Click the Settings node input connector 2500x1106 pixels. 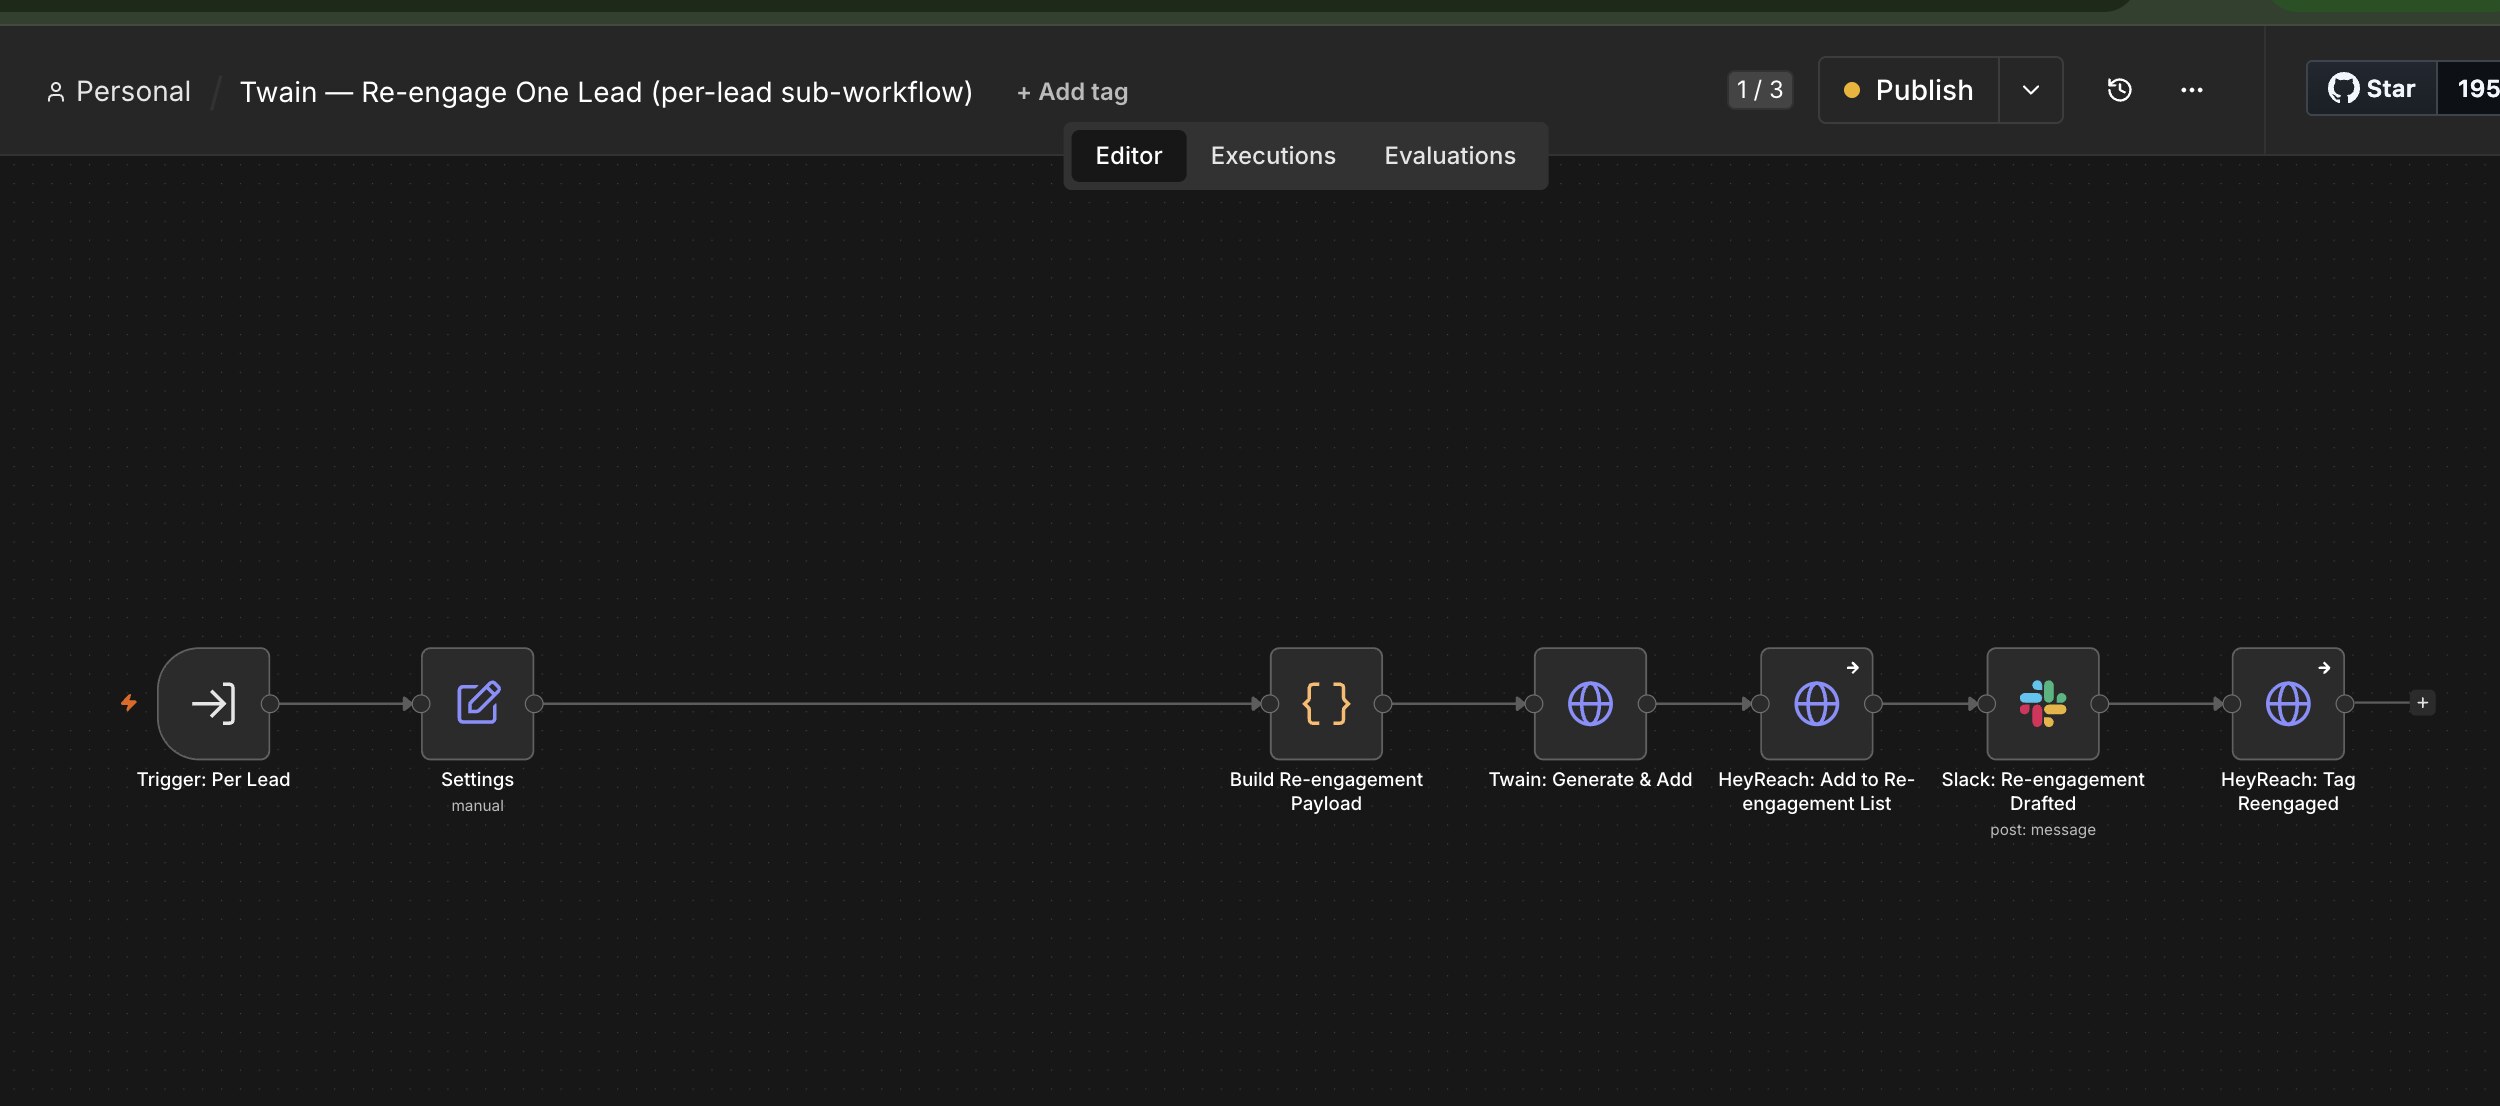(x=421, y=704)
